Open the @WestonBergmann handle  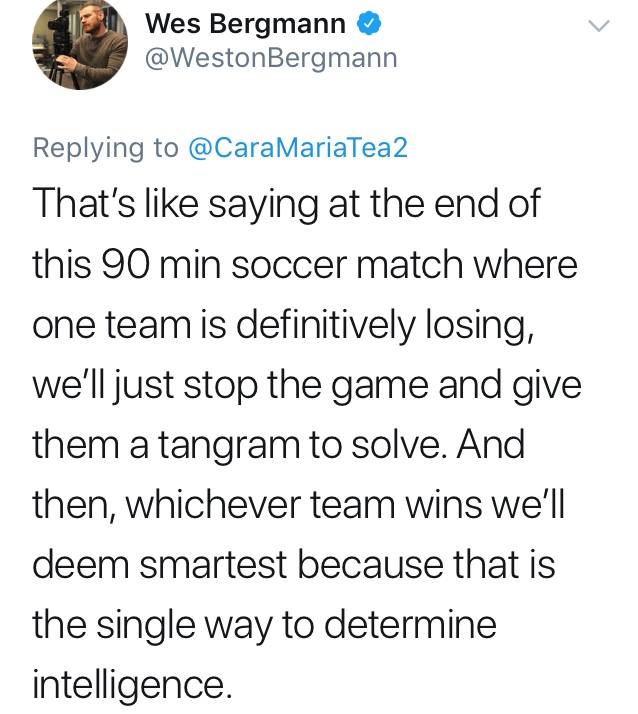click(x=271, y=59)
